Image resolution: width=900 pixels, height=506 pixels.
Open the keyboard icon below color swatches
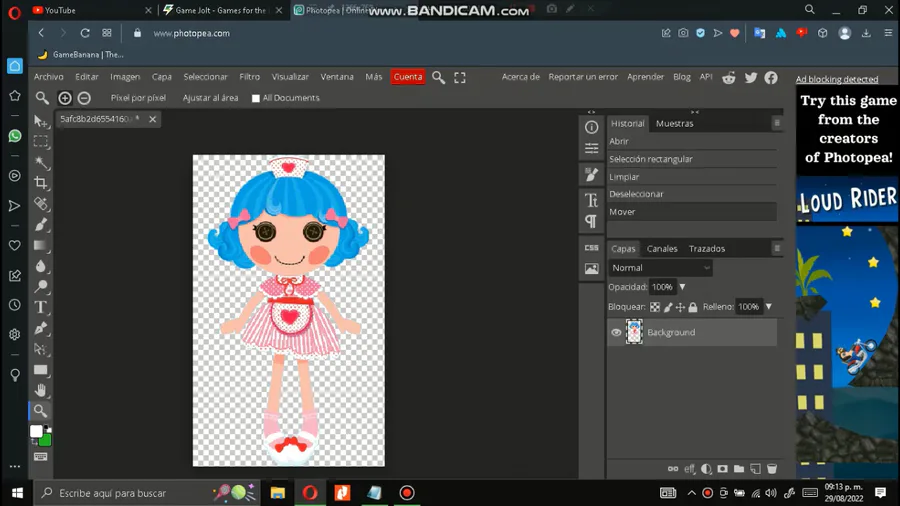[40, 457]
